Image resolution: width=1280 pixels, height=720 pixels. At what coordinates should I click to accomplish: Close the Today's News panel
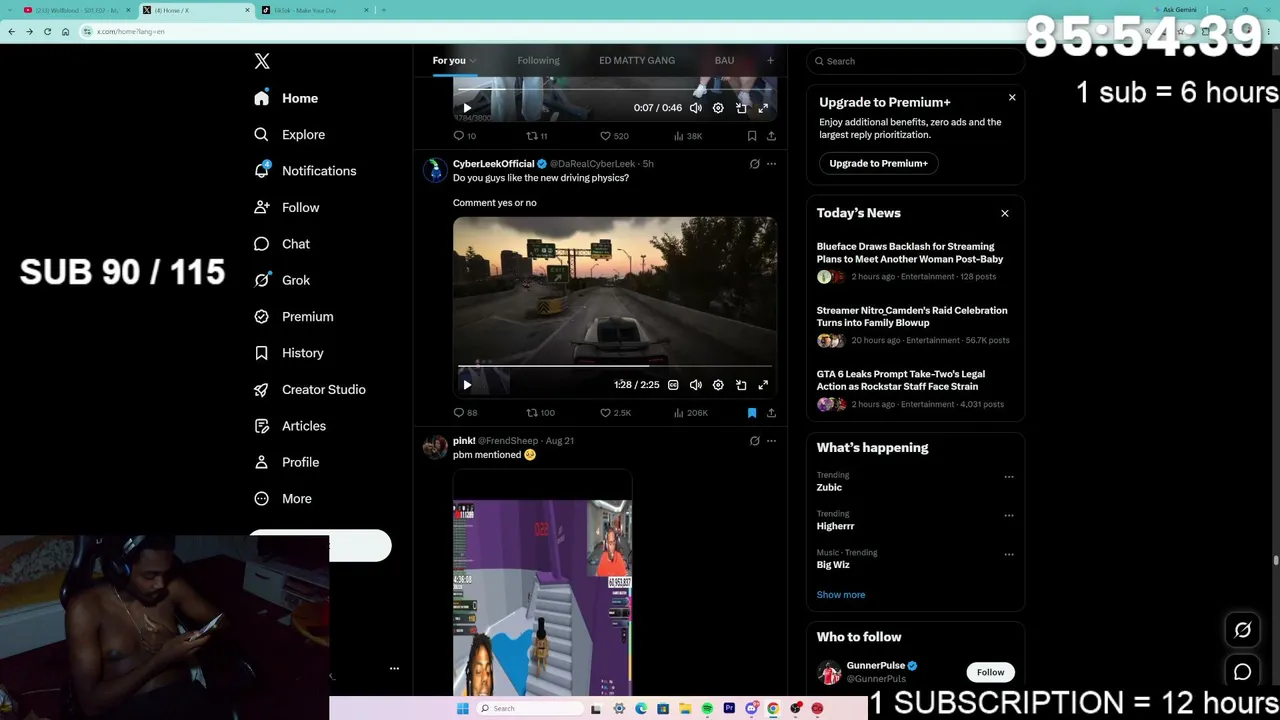[1005, 213]
